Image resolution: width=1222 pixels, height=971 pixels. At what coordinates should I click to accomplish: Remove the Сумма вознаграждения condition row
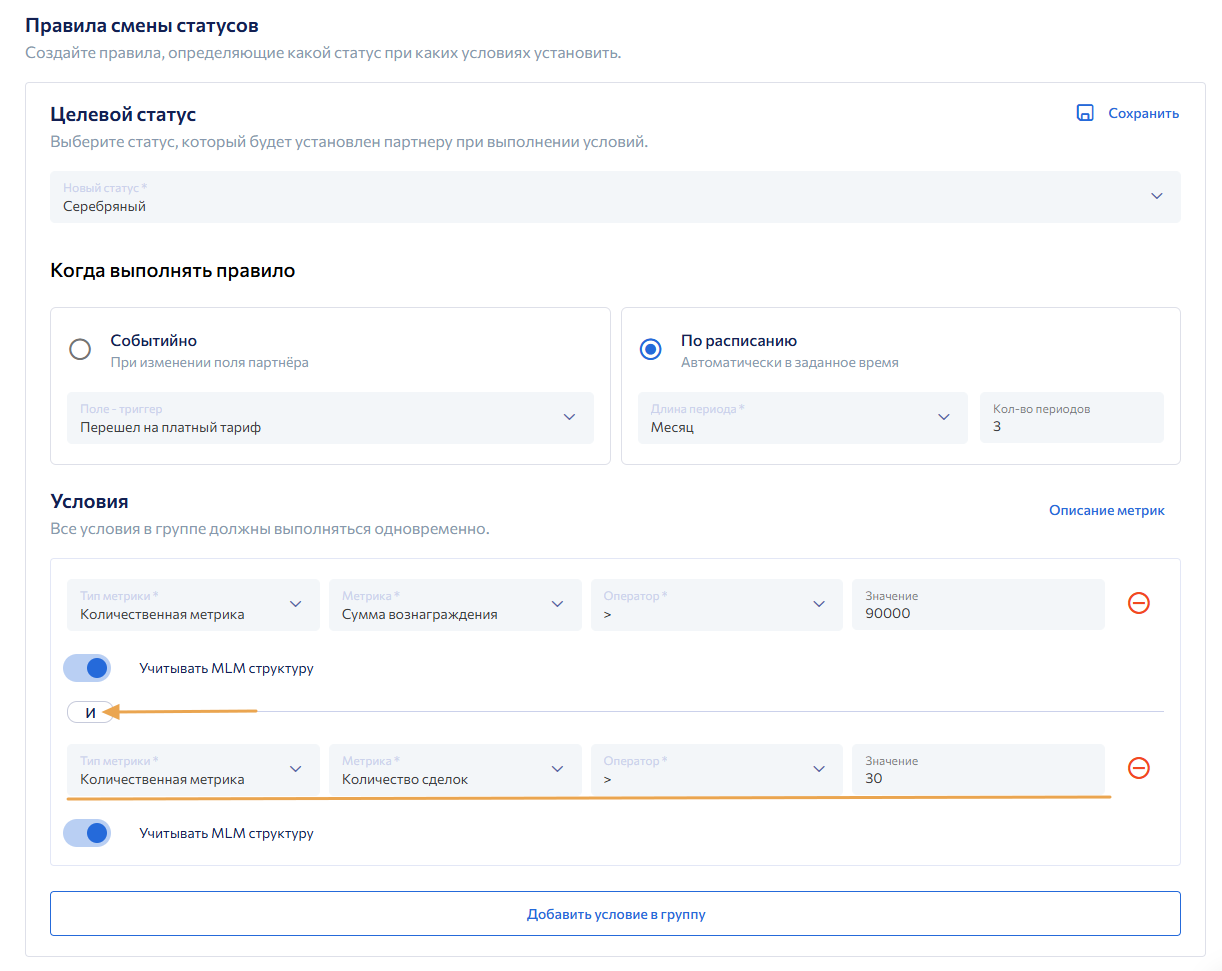pyautogui.click(x=1138, y=603)
